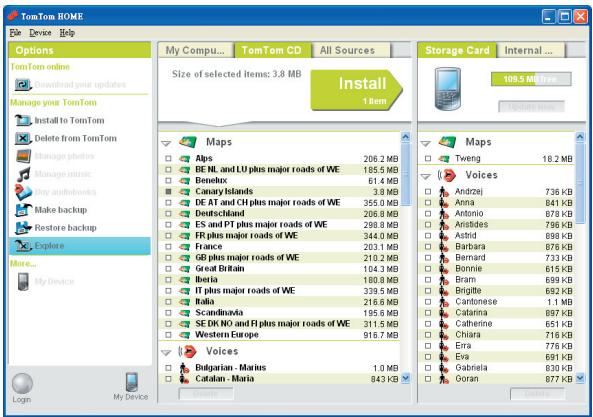This screenshot has width=593, height=417.
Task: Select the Storage Card tab
Action: click(457, 50)
